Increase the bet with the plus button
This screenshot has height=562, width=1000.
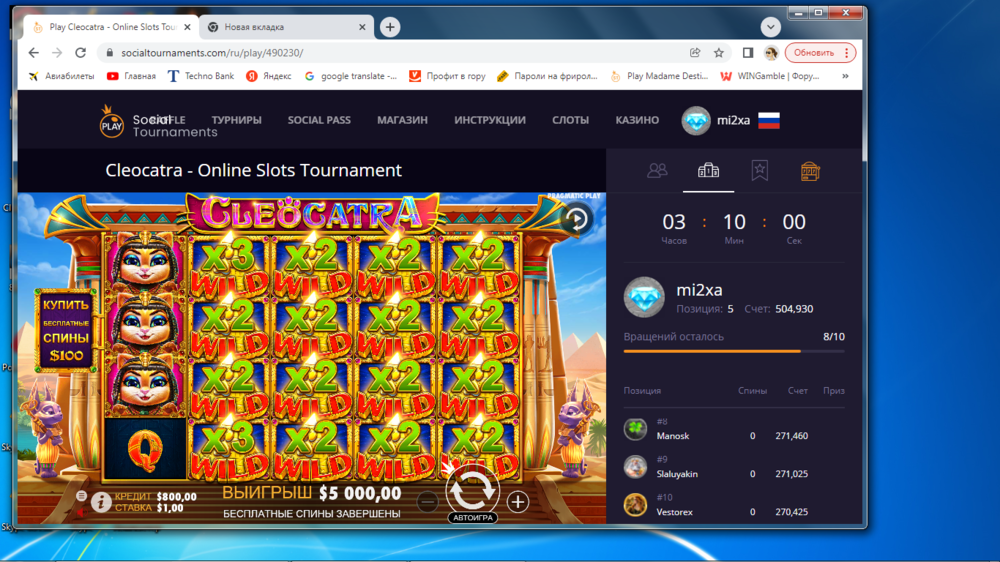[517, 502]
